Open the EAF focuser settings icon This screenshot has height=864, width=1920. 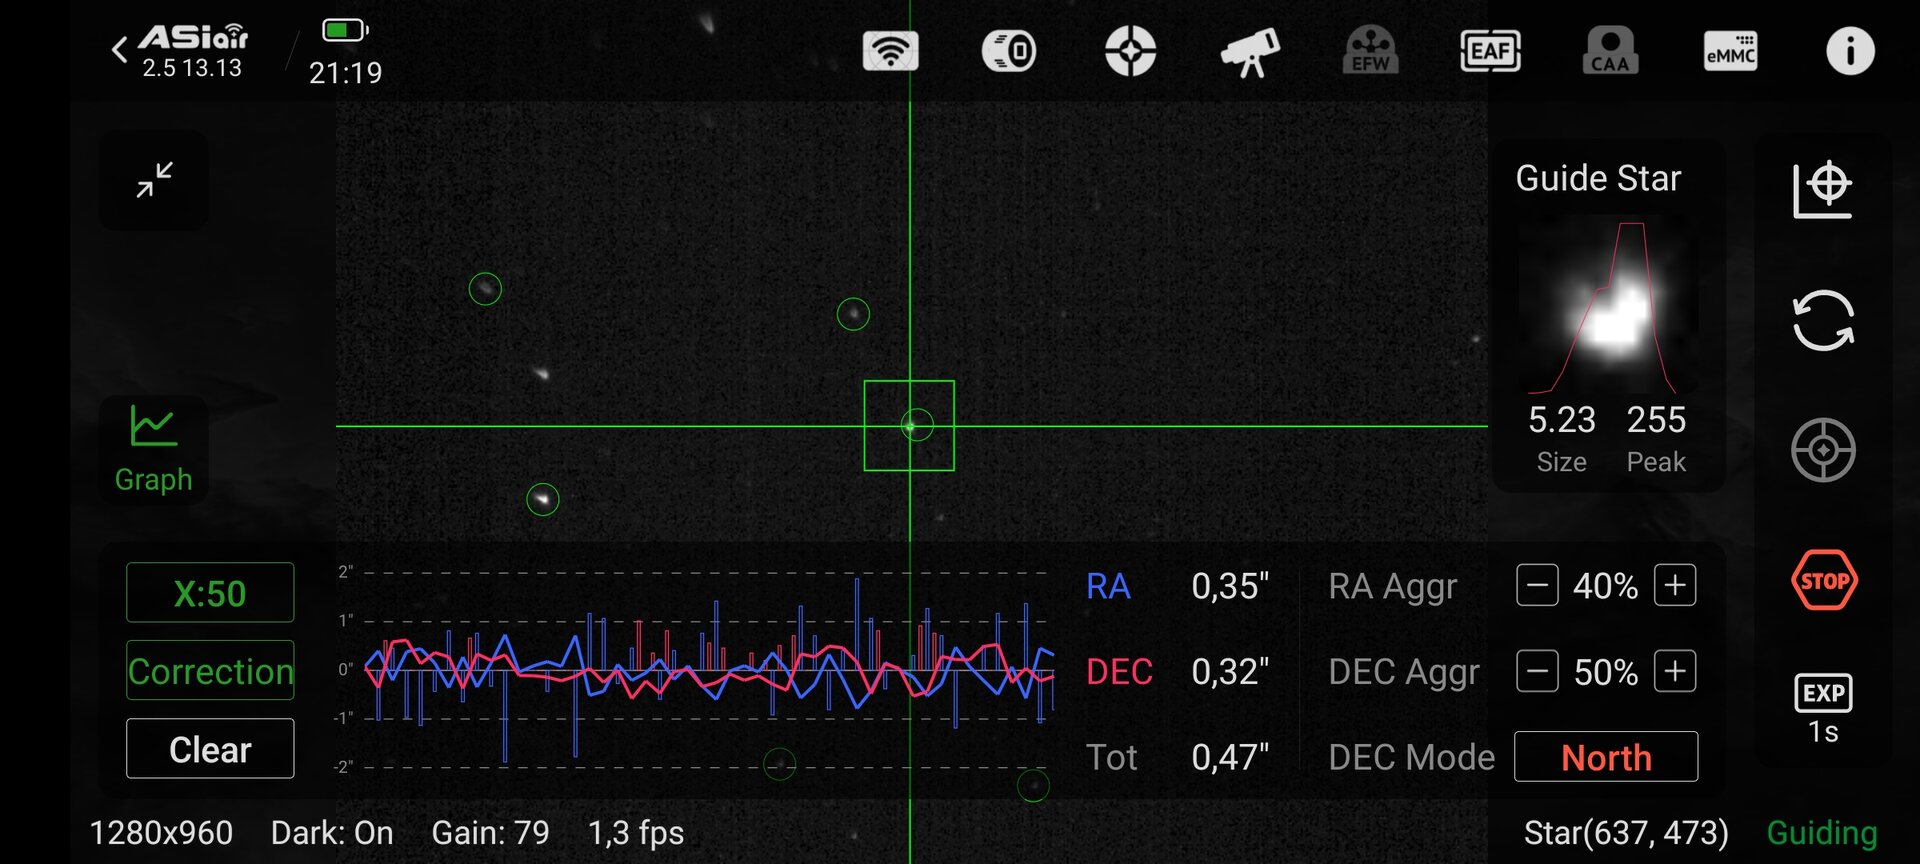coord(1490,50)
